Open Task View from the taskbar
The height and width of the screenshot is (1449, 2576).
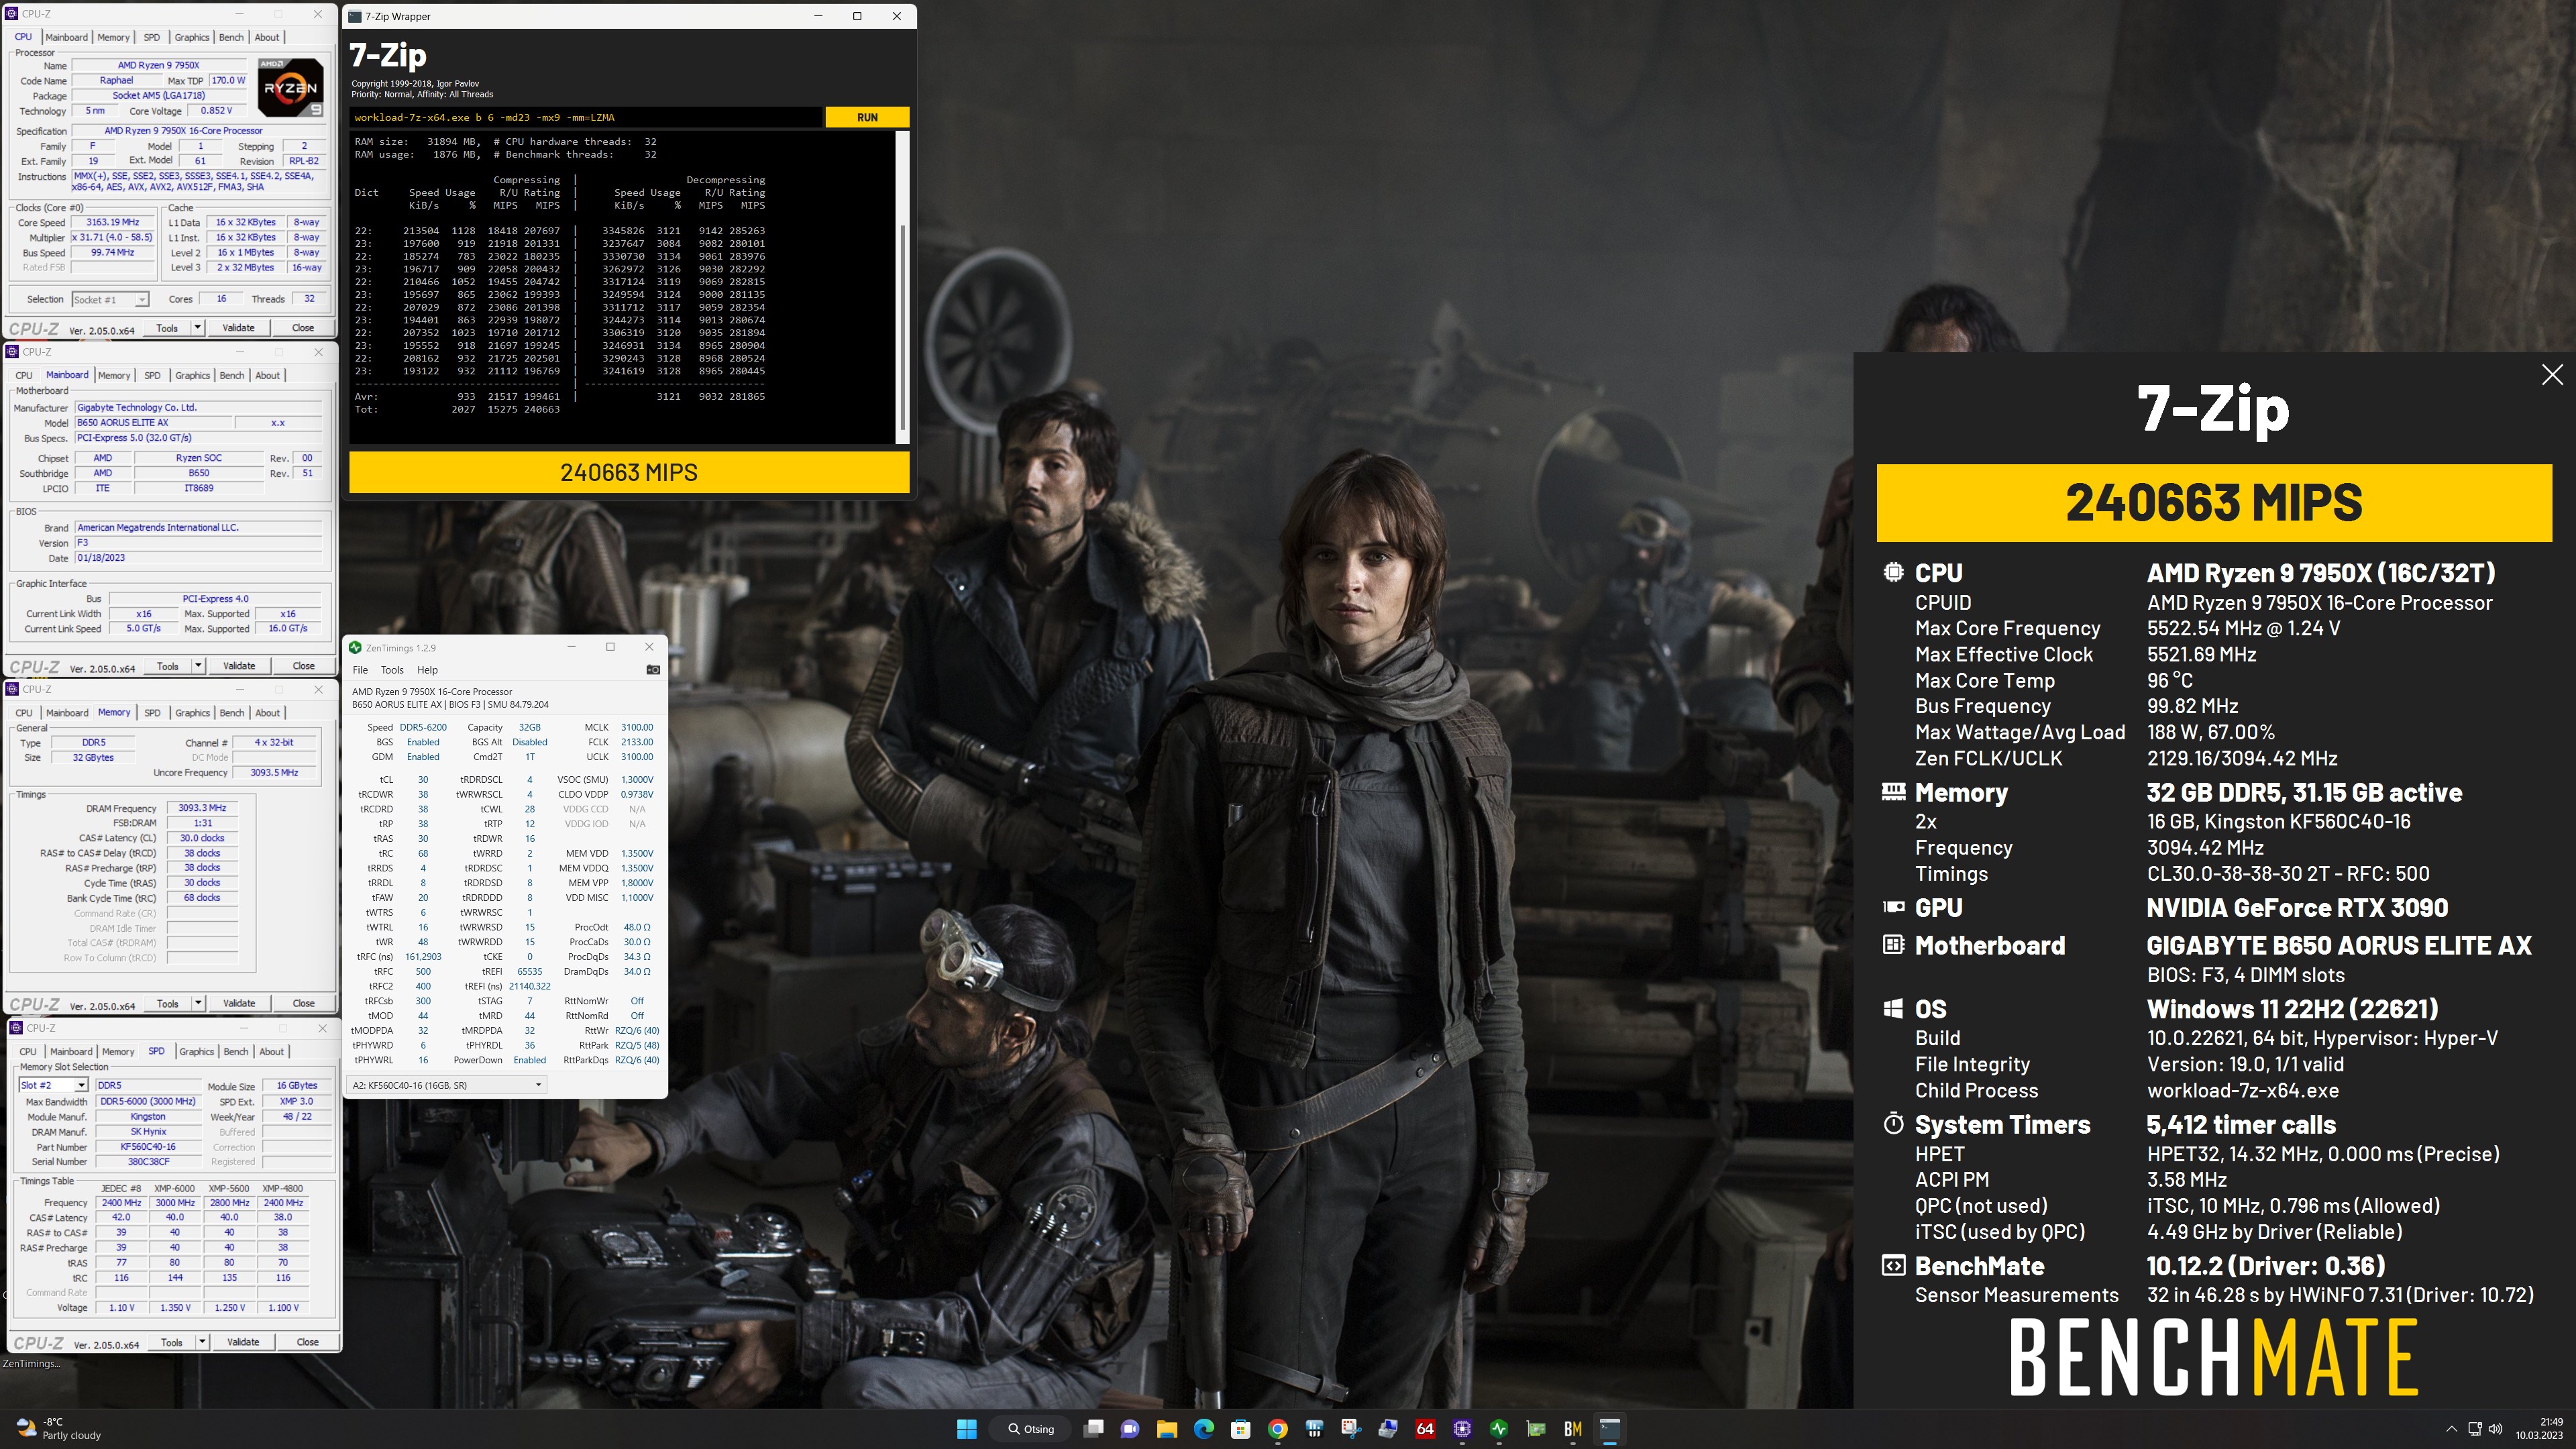[x=1094, y=1429]
